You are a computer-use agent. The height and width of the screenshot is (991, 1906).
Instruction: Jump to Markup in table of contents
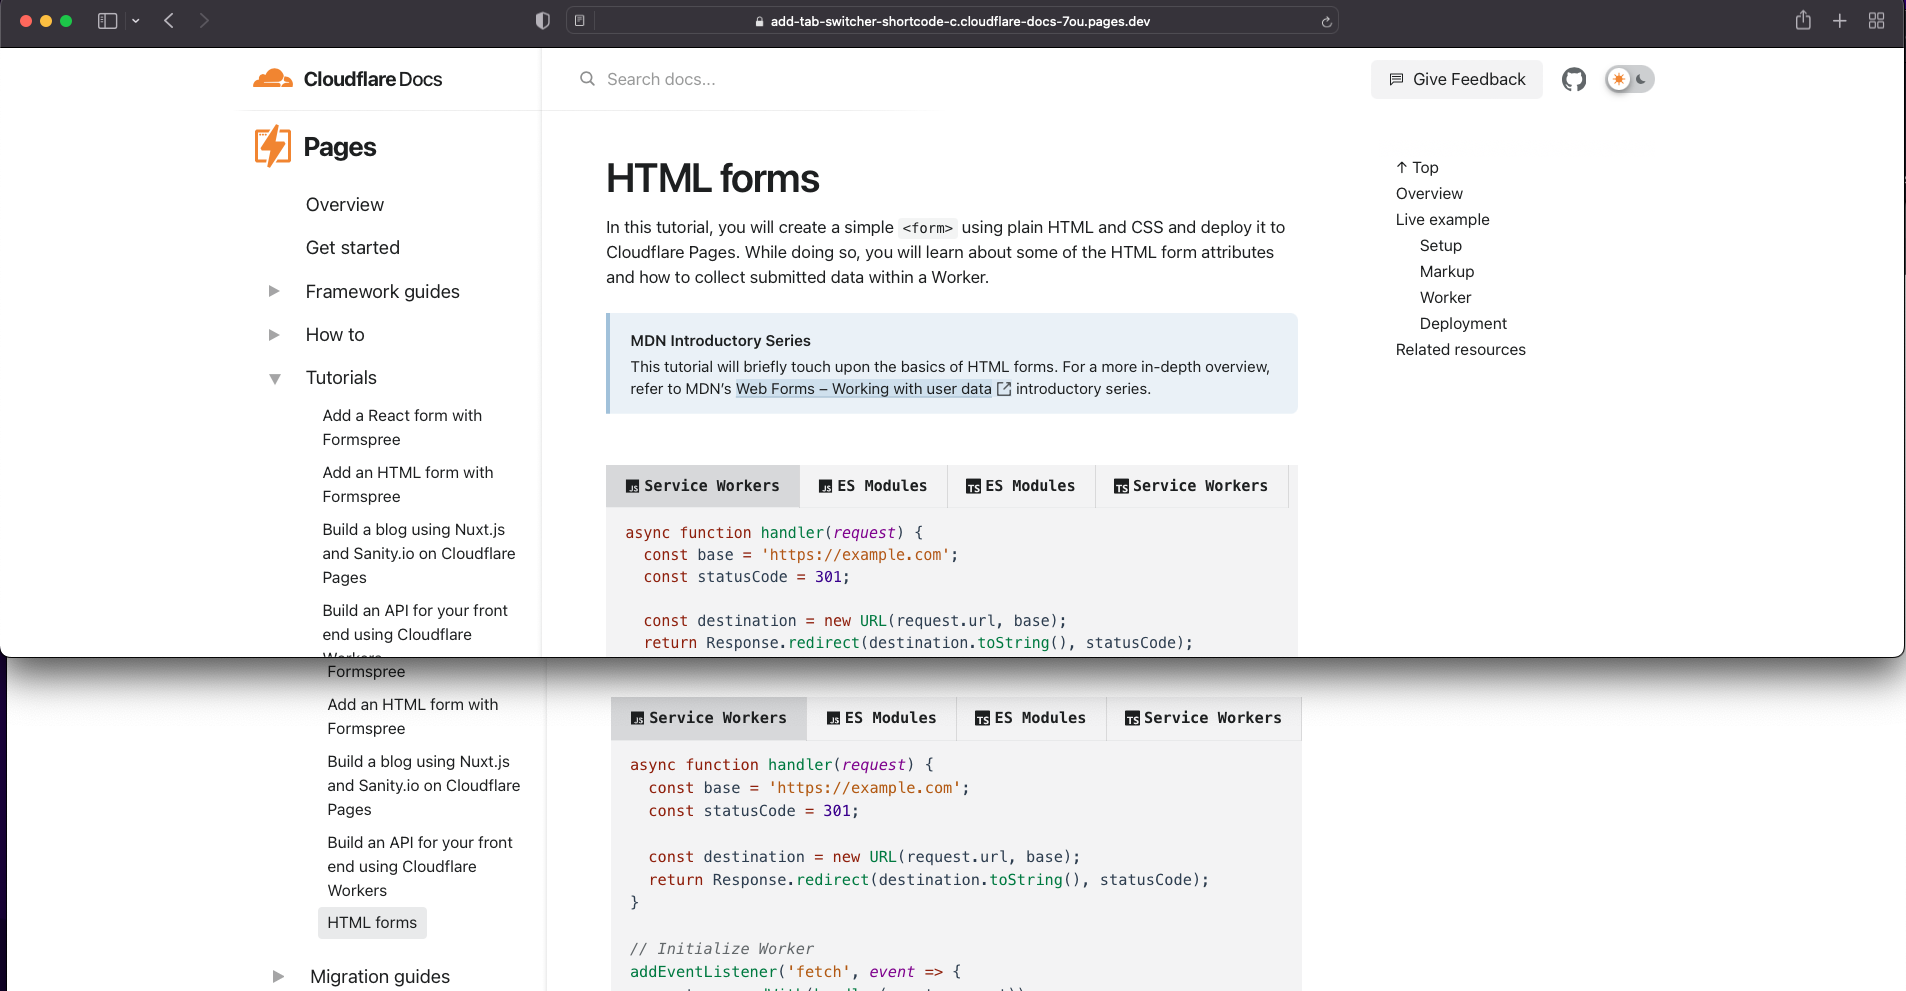(x=1446, y=272)
